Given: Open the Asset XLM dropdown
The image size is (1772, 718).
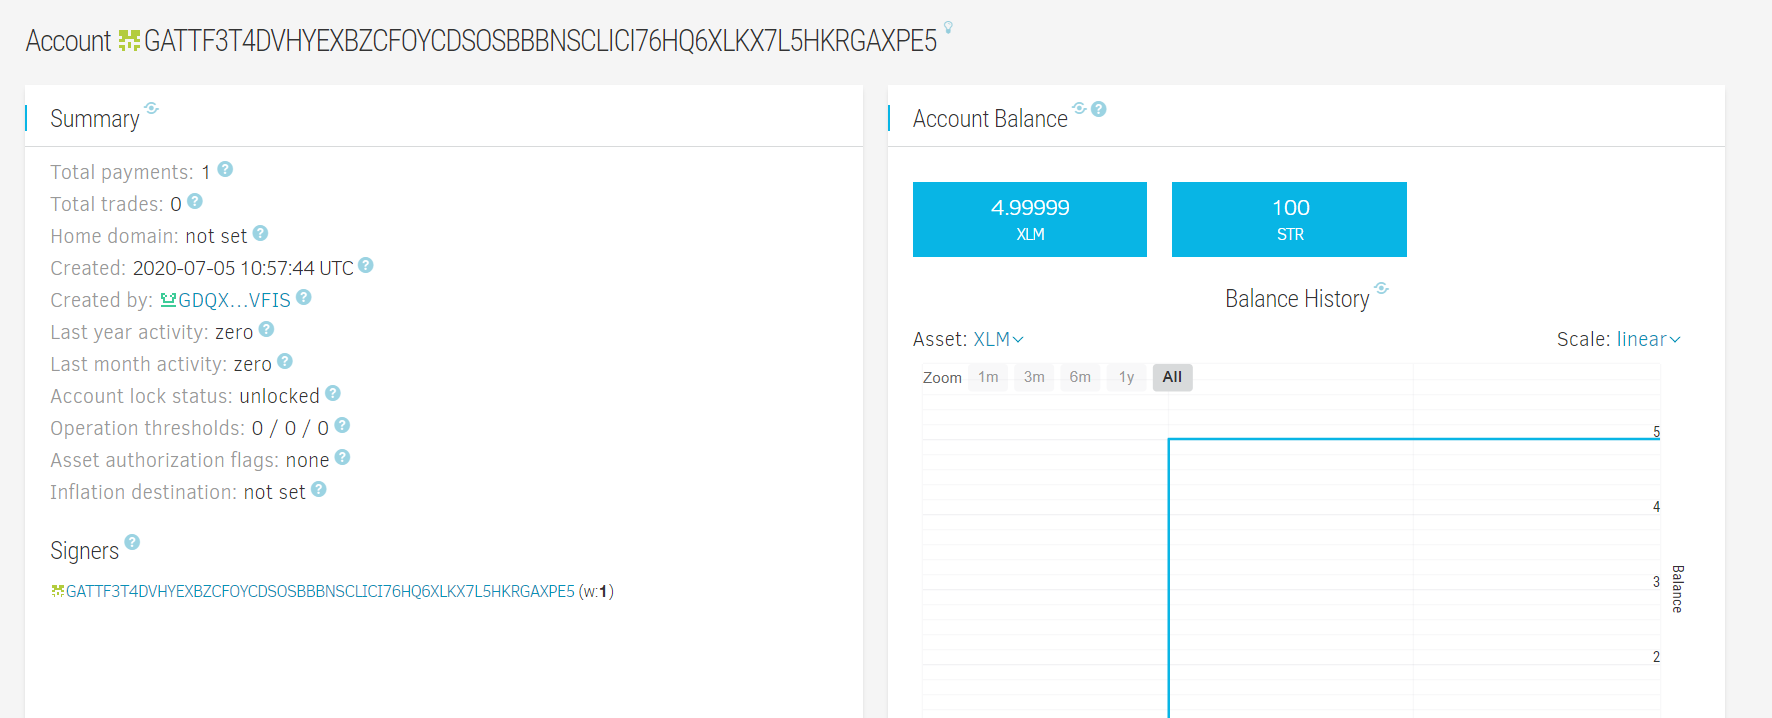Looking at the screenshot, I should click(x=998, y=339).
